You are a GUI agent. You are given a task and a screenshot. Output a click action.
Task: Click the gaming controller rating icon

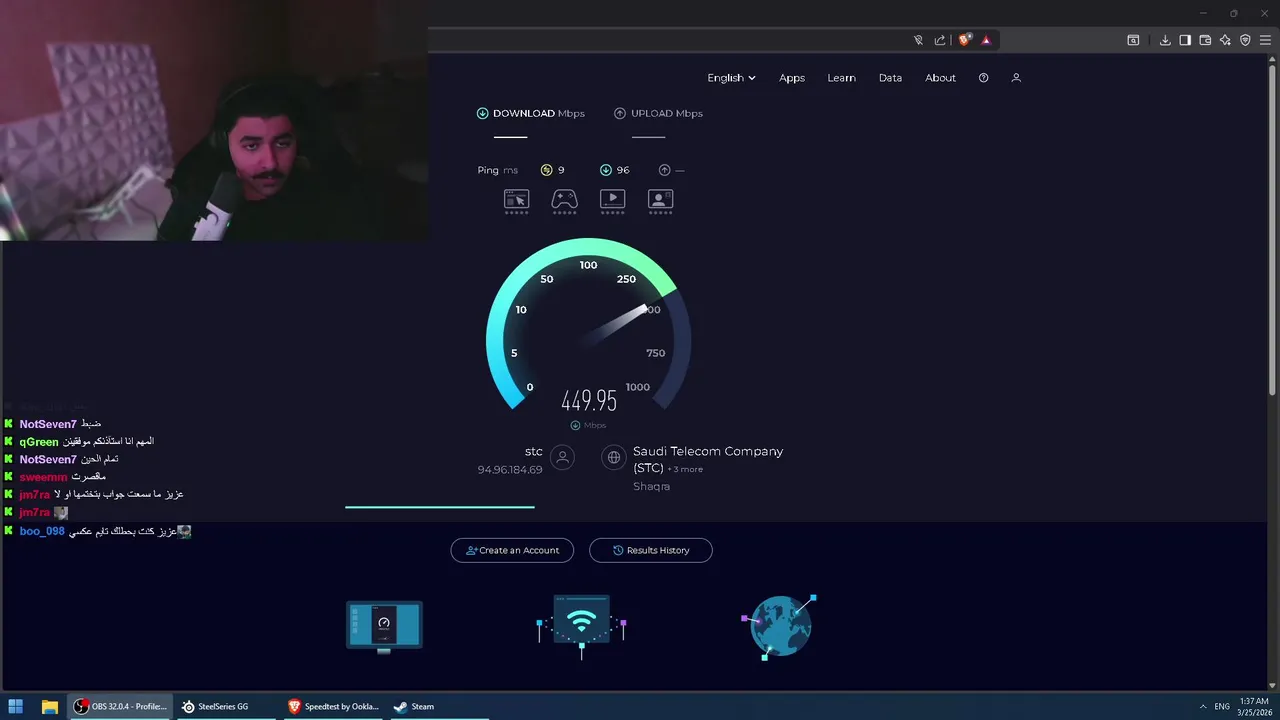pyautogui.click(x=564, y=201)
